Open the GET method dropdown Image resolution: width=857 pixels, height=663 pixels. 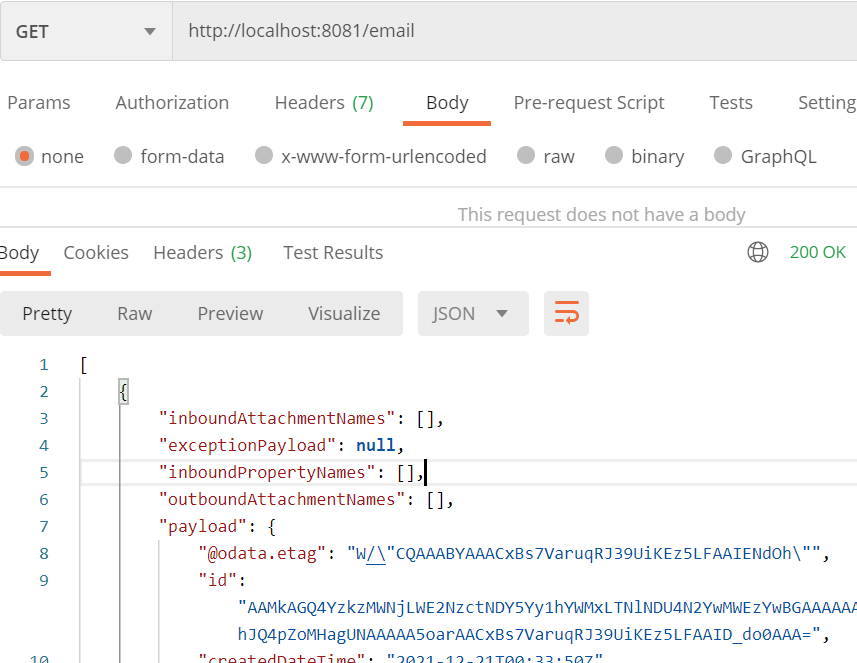click(86, 31)
